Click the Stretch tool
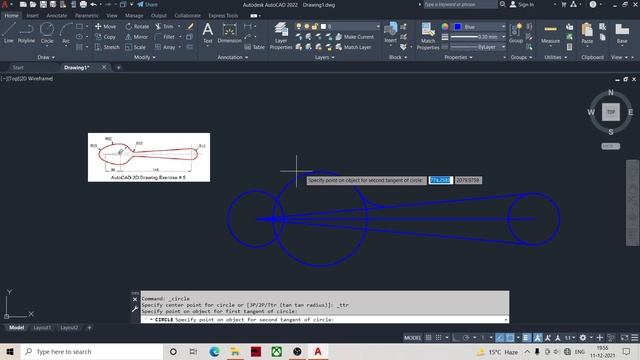The height and width of the screenshot is (360, 640). click(x=107, y=47)
